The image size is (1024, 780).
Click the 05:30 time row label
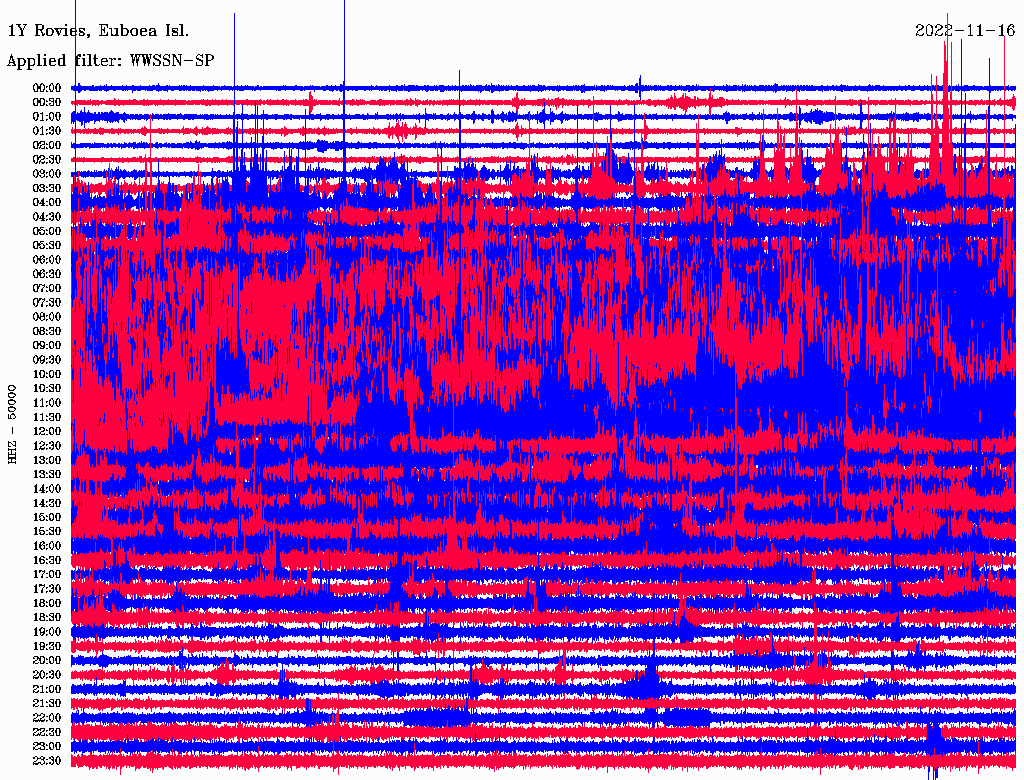(47, 246)
